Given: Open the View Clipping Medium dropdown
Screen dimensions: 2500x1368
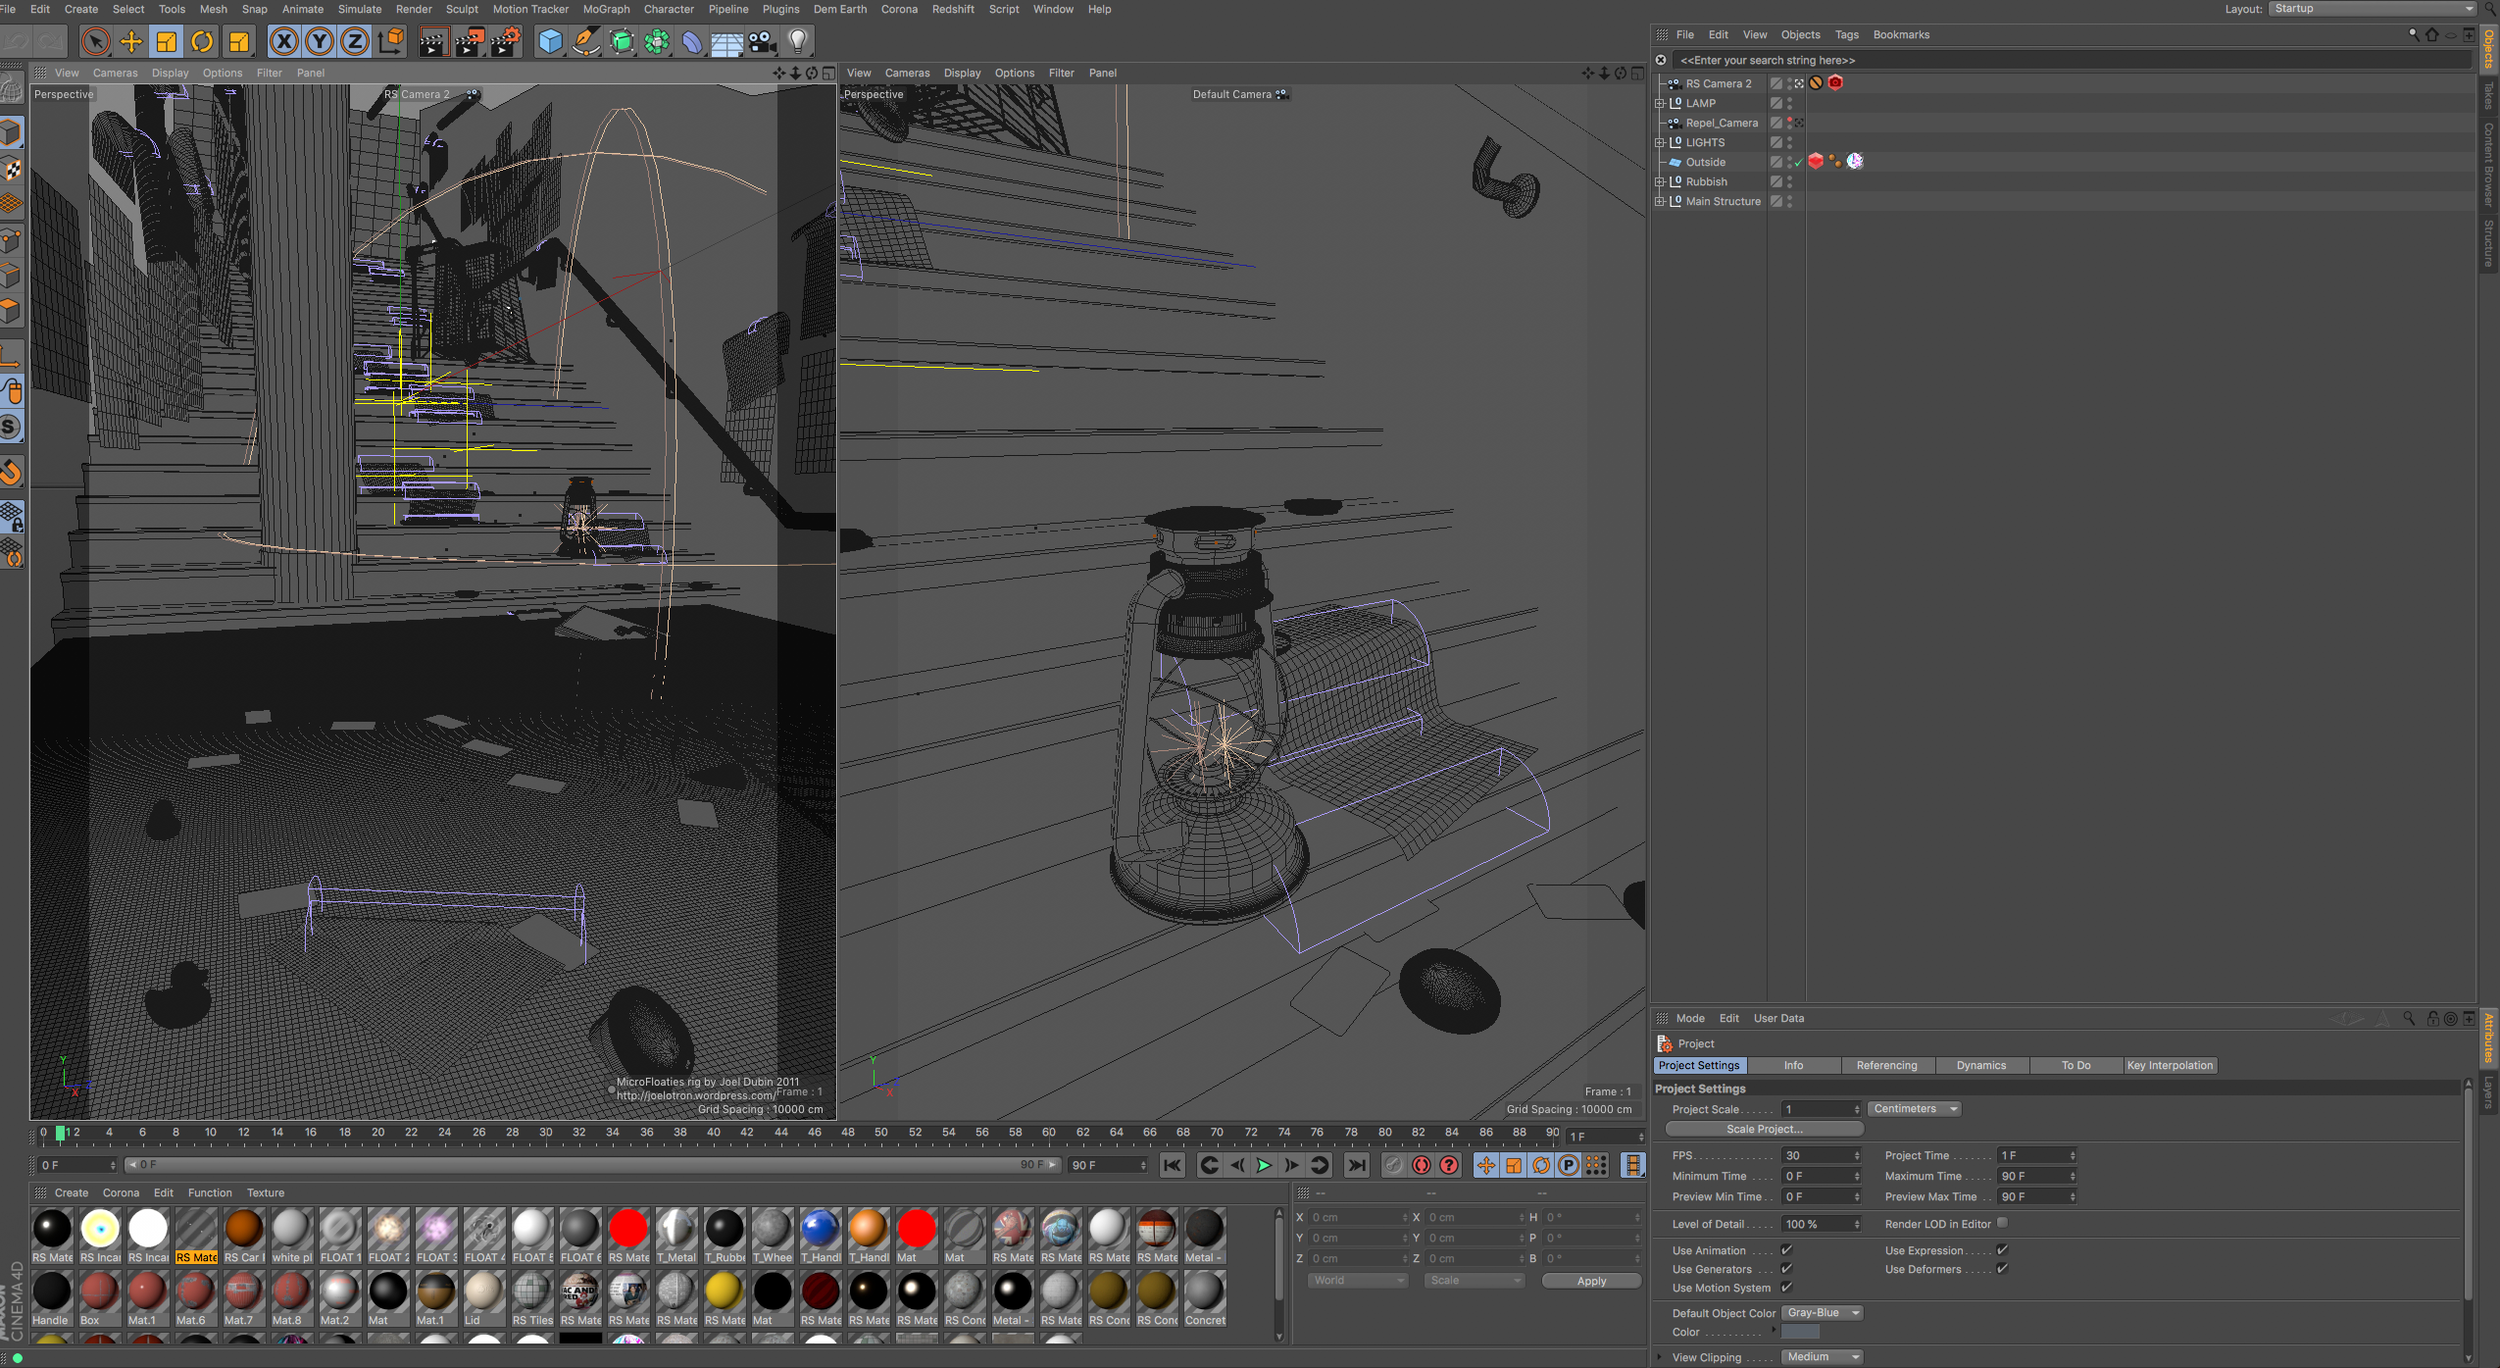Looking at the screenshot, I should click(1822, 1357).
